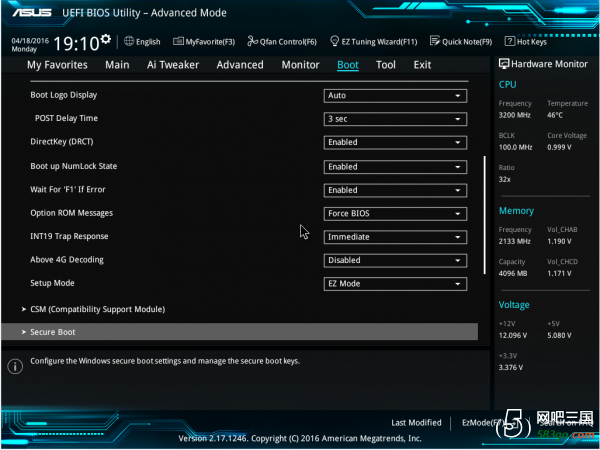Expand the Secure Boot submenu
The width and height of the screenshot is (600, 450).
[240, 332]
